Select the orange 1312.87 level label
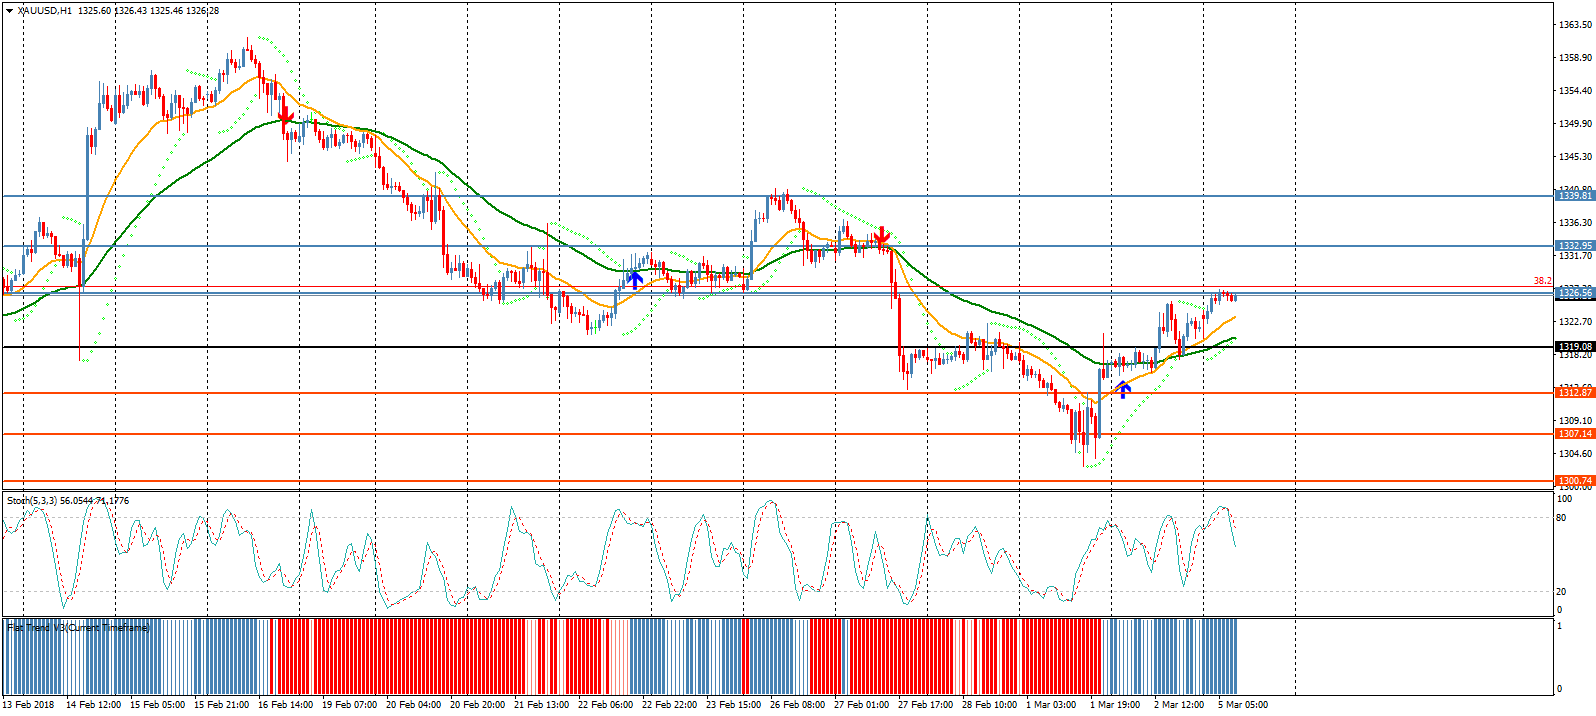 pos(1574,393)
